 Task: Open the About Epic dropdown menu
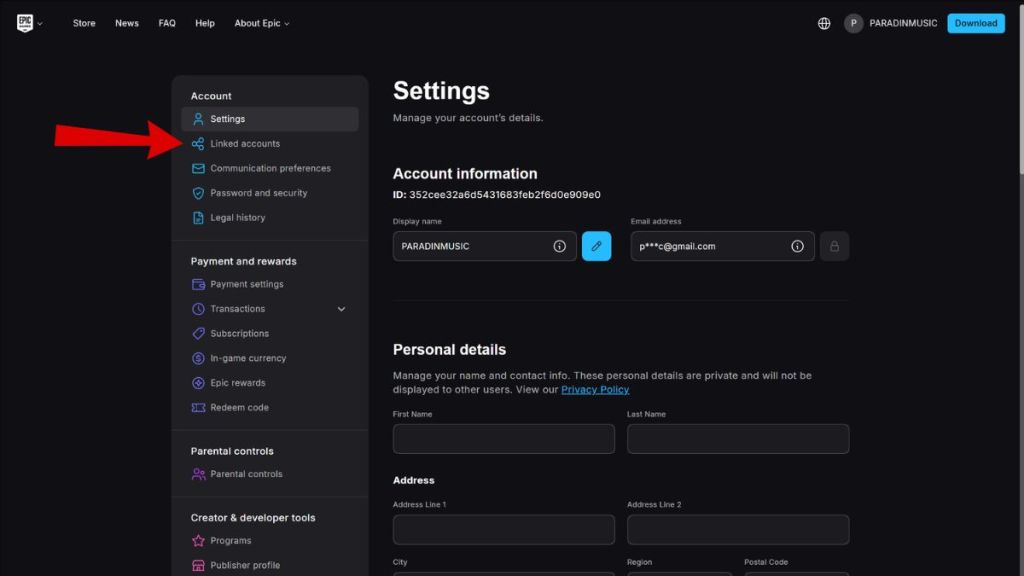click(262, 23)
